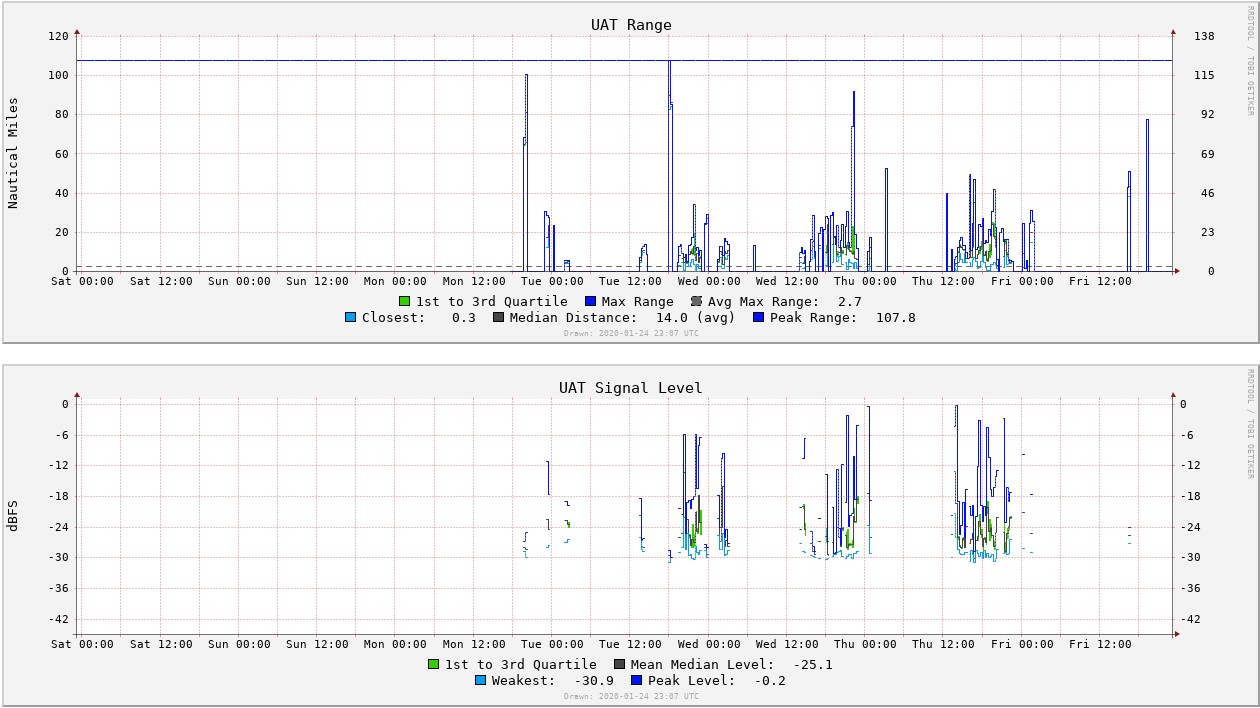Screen dimensions: 1260x708
Task: Click the UAT Signal Level chart title
Action: [631, 388]
